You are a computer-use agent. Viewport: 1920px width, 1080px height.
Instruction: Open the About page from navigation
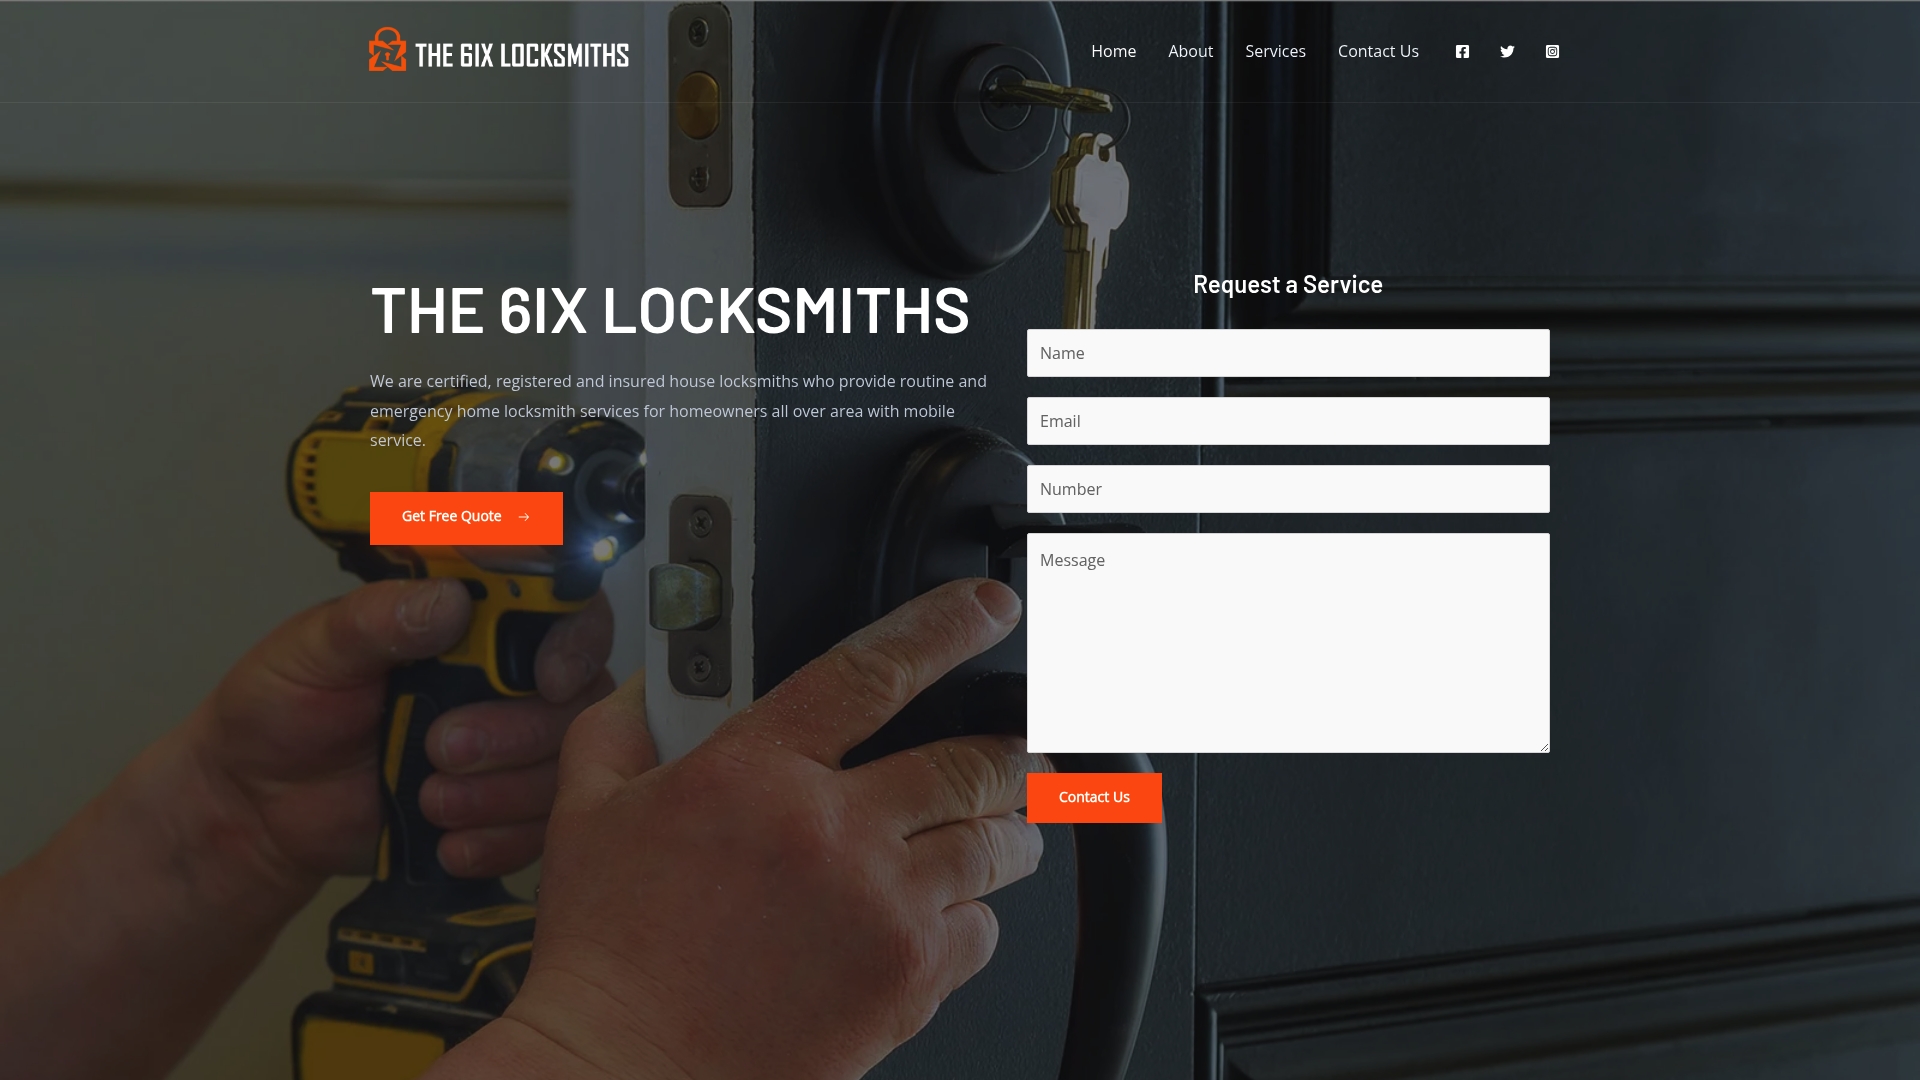click(x=1190, y=51)
